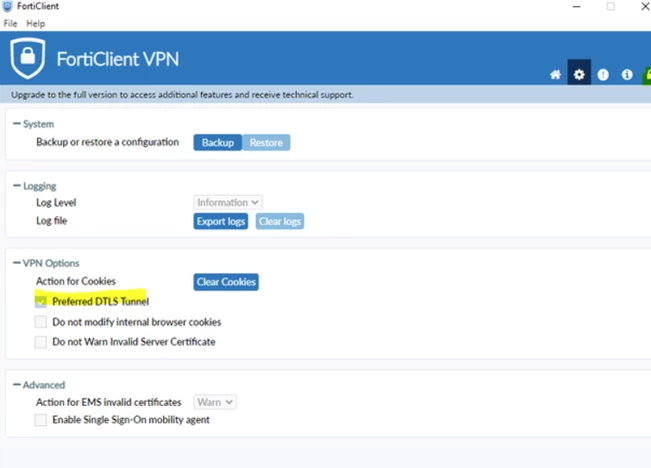Viewport: 651px width, 468px height.
Task: Open the EMS invalid certificates Warn dropdown
Action: (x=215, y=402)
